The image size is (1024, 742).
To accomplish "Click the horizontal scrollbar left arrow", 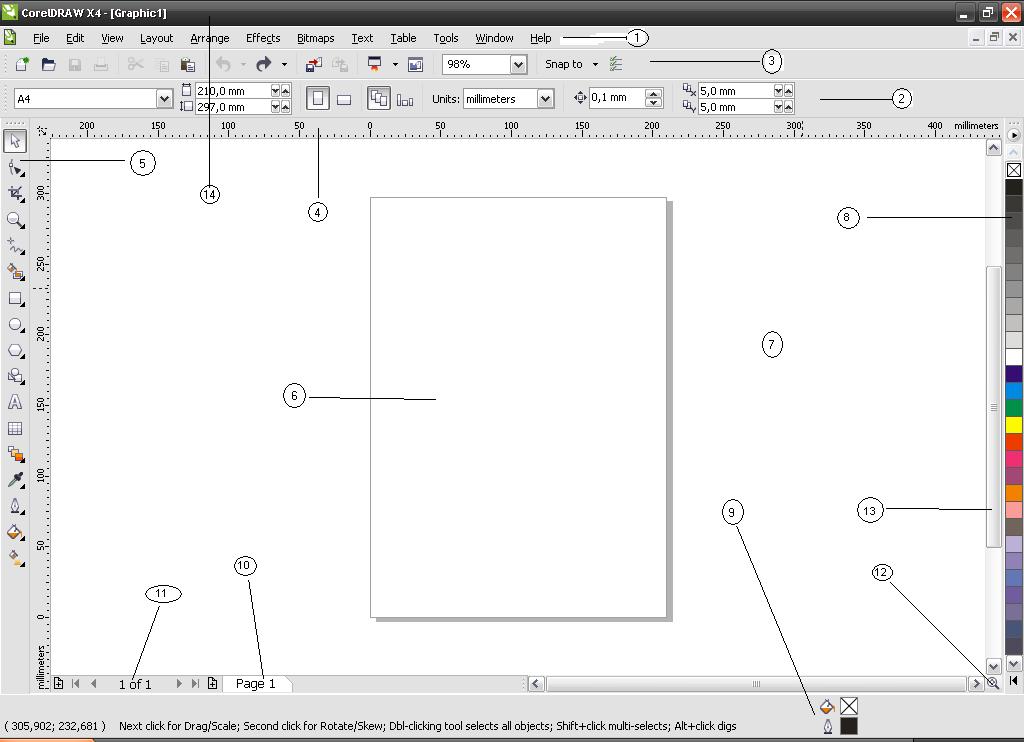I will click(x=536, y=684).
